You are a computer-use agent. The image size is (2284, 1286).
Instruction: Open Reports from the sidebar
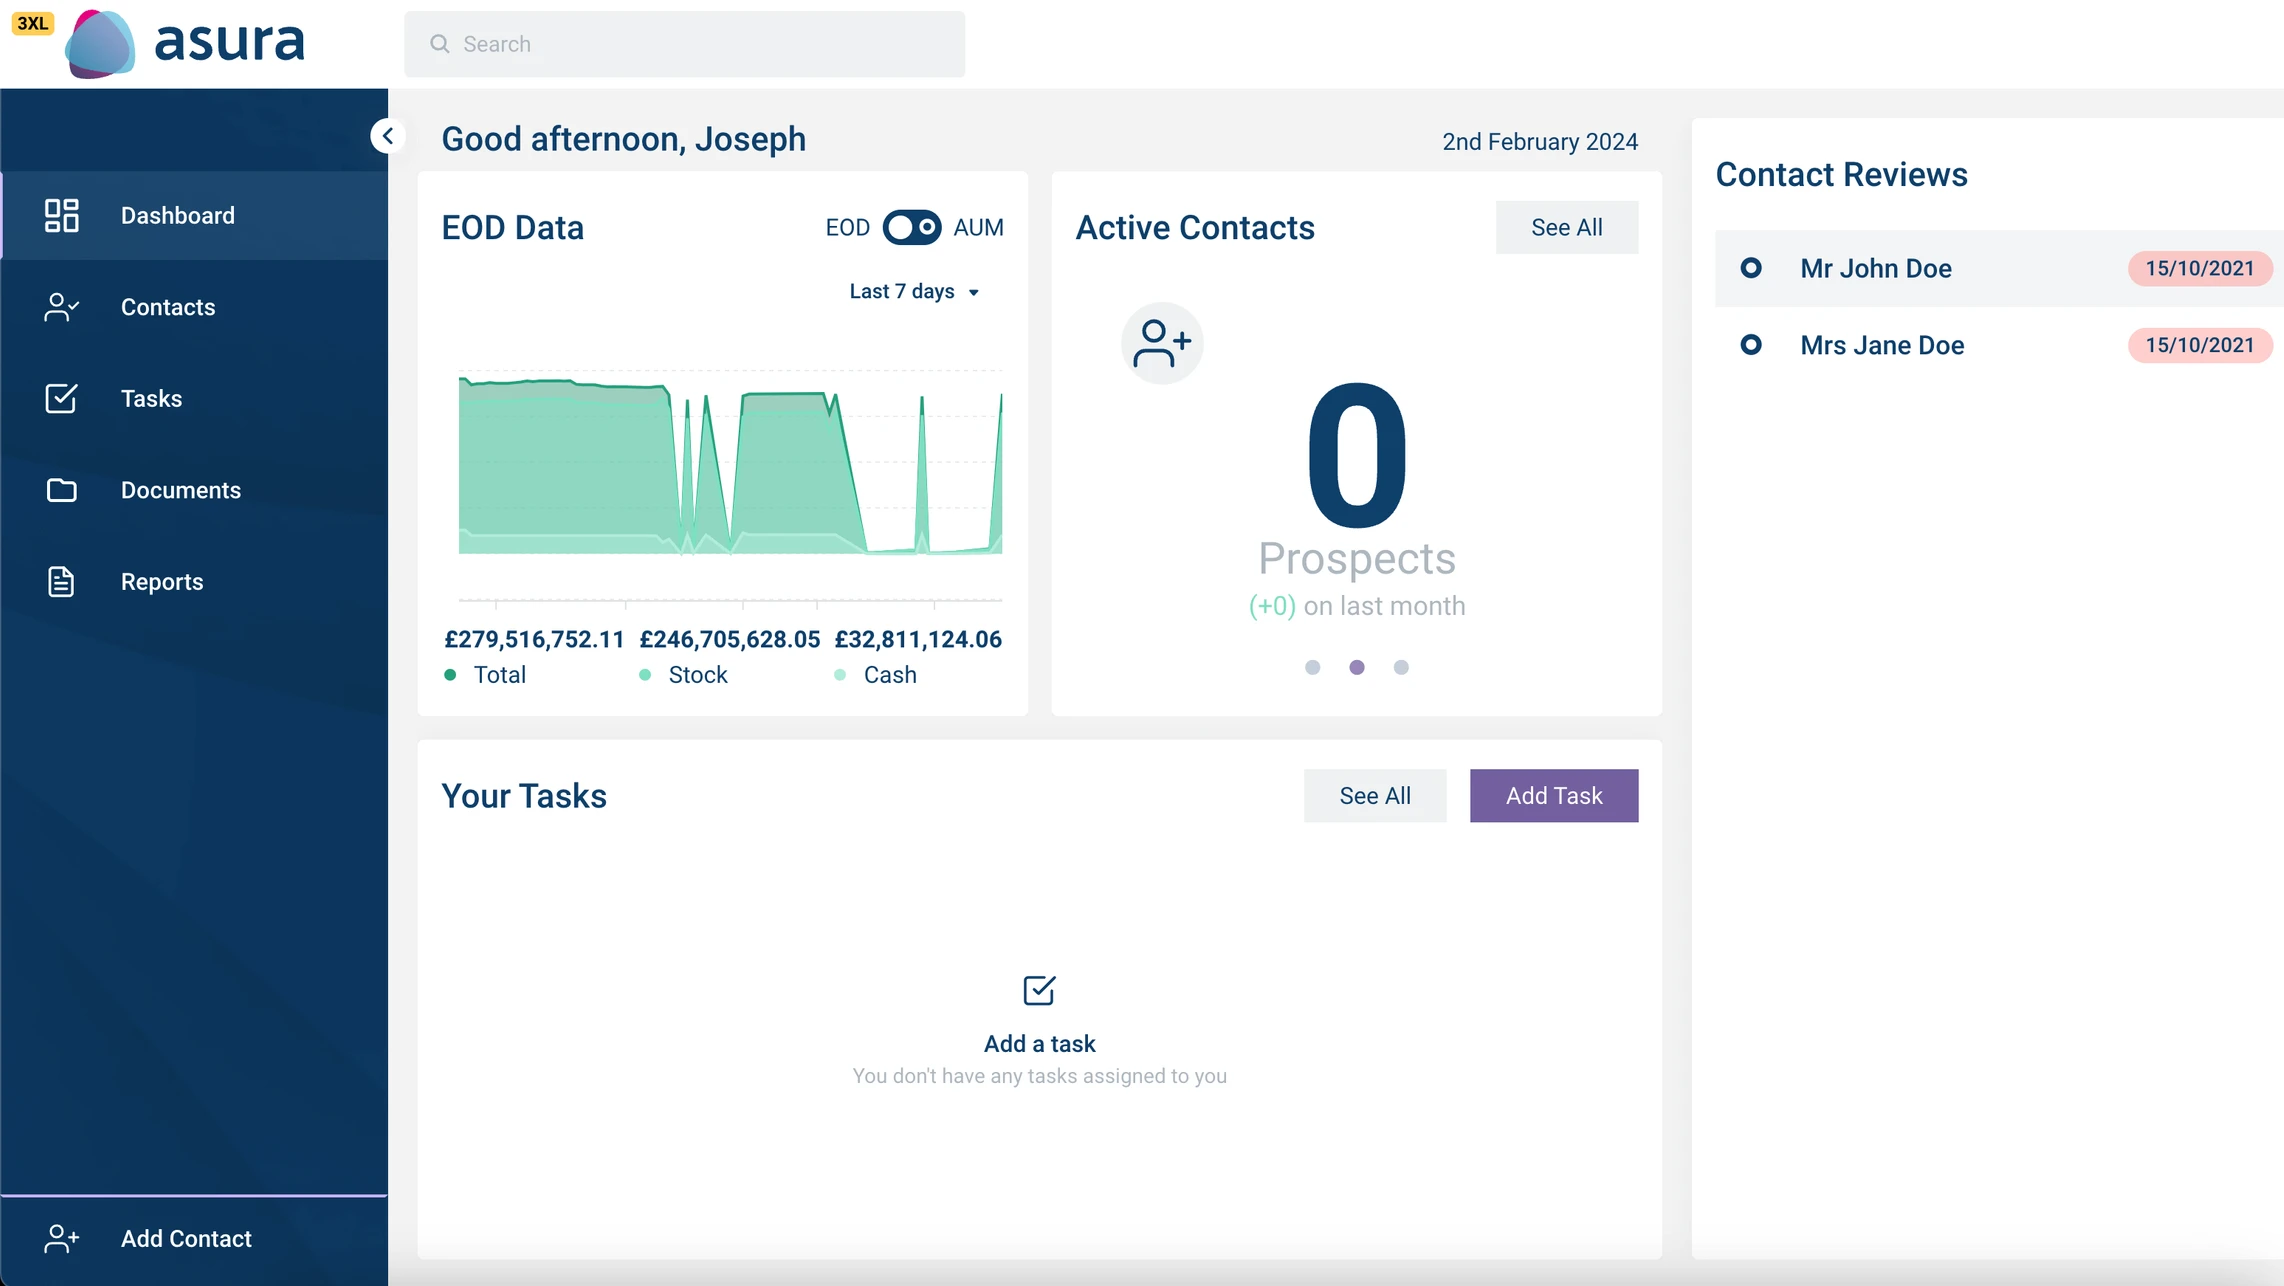(195, 581)
